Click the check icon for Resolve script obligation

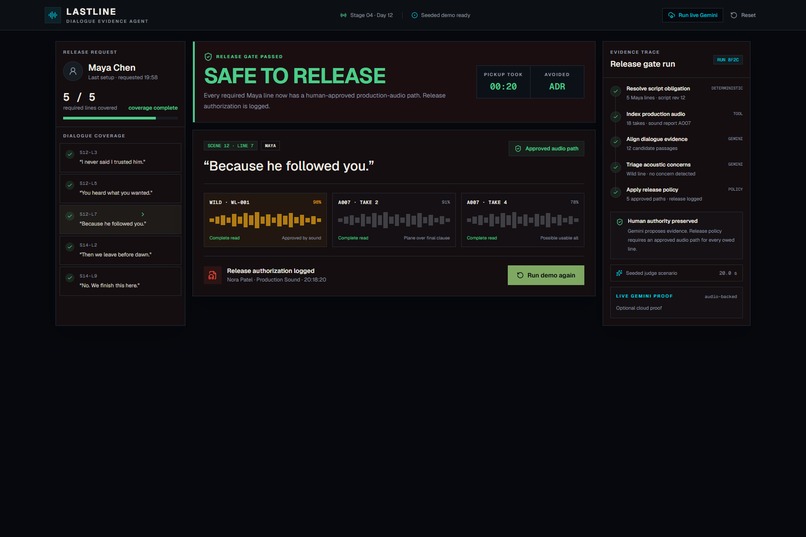[615, 91]
